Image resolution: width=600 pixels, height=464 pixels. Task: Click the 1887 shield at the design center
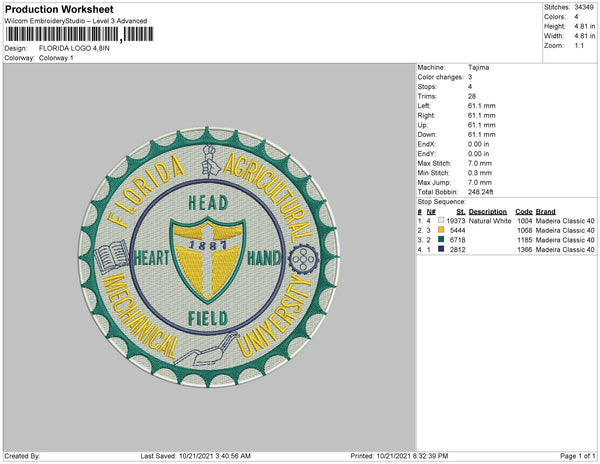click(208, 260)
